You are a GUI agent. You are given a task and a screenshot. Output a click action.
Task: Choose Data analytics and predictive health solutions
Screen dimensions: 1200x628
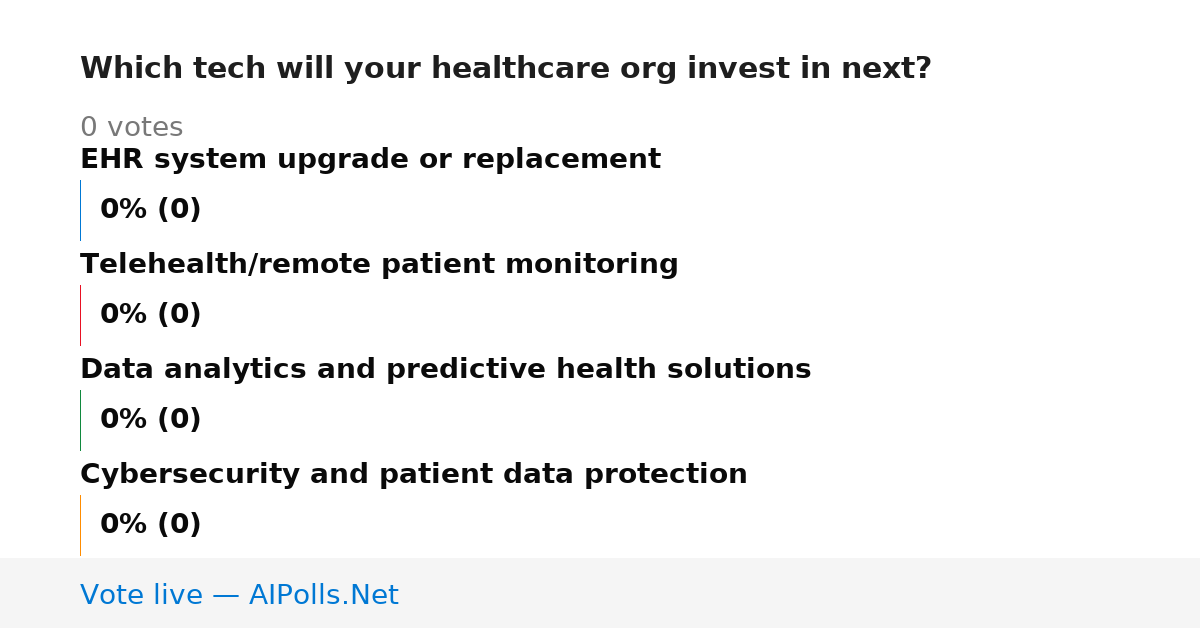(x=445, y=370)
